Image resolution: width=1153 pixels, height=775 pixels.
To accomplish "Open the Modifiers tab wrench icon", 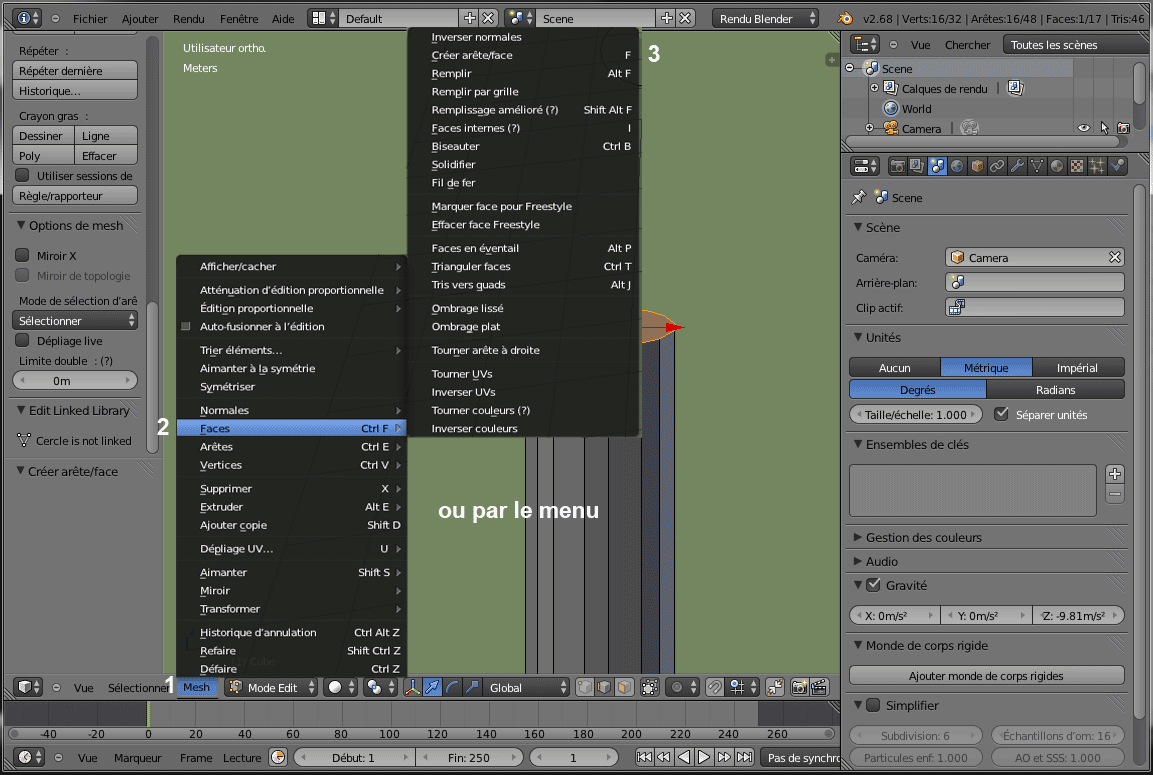I will [1017, 166].
